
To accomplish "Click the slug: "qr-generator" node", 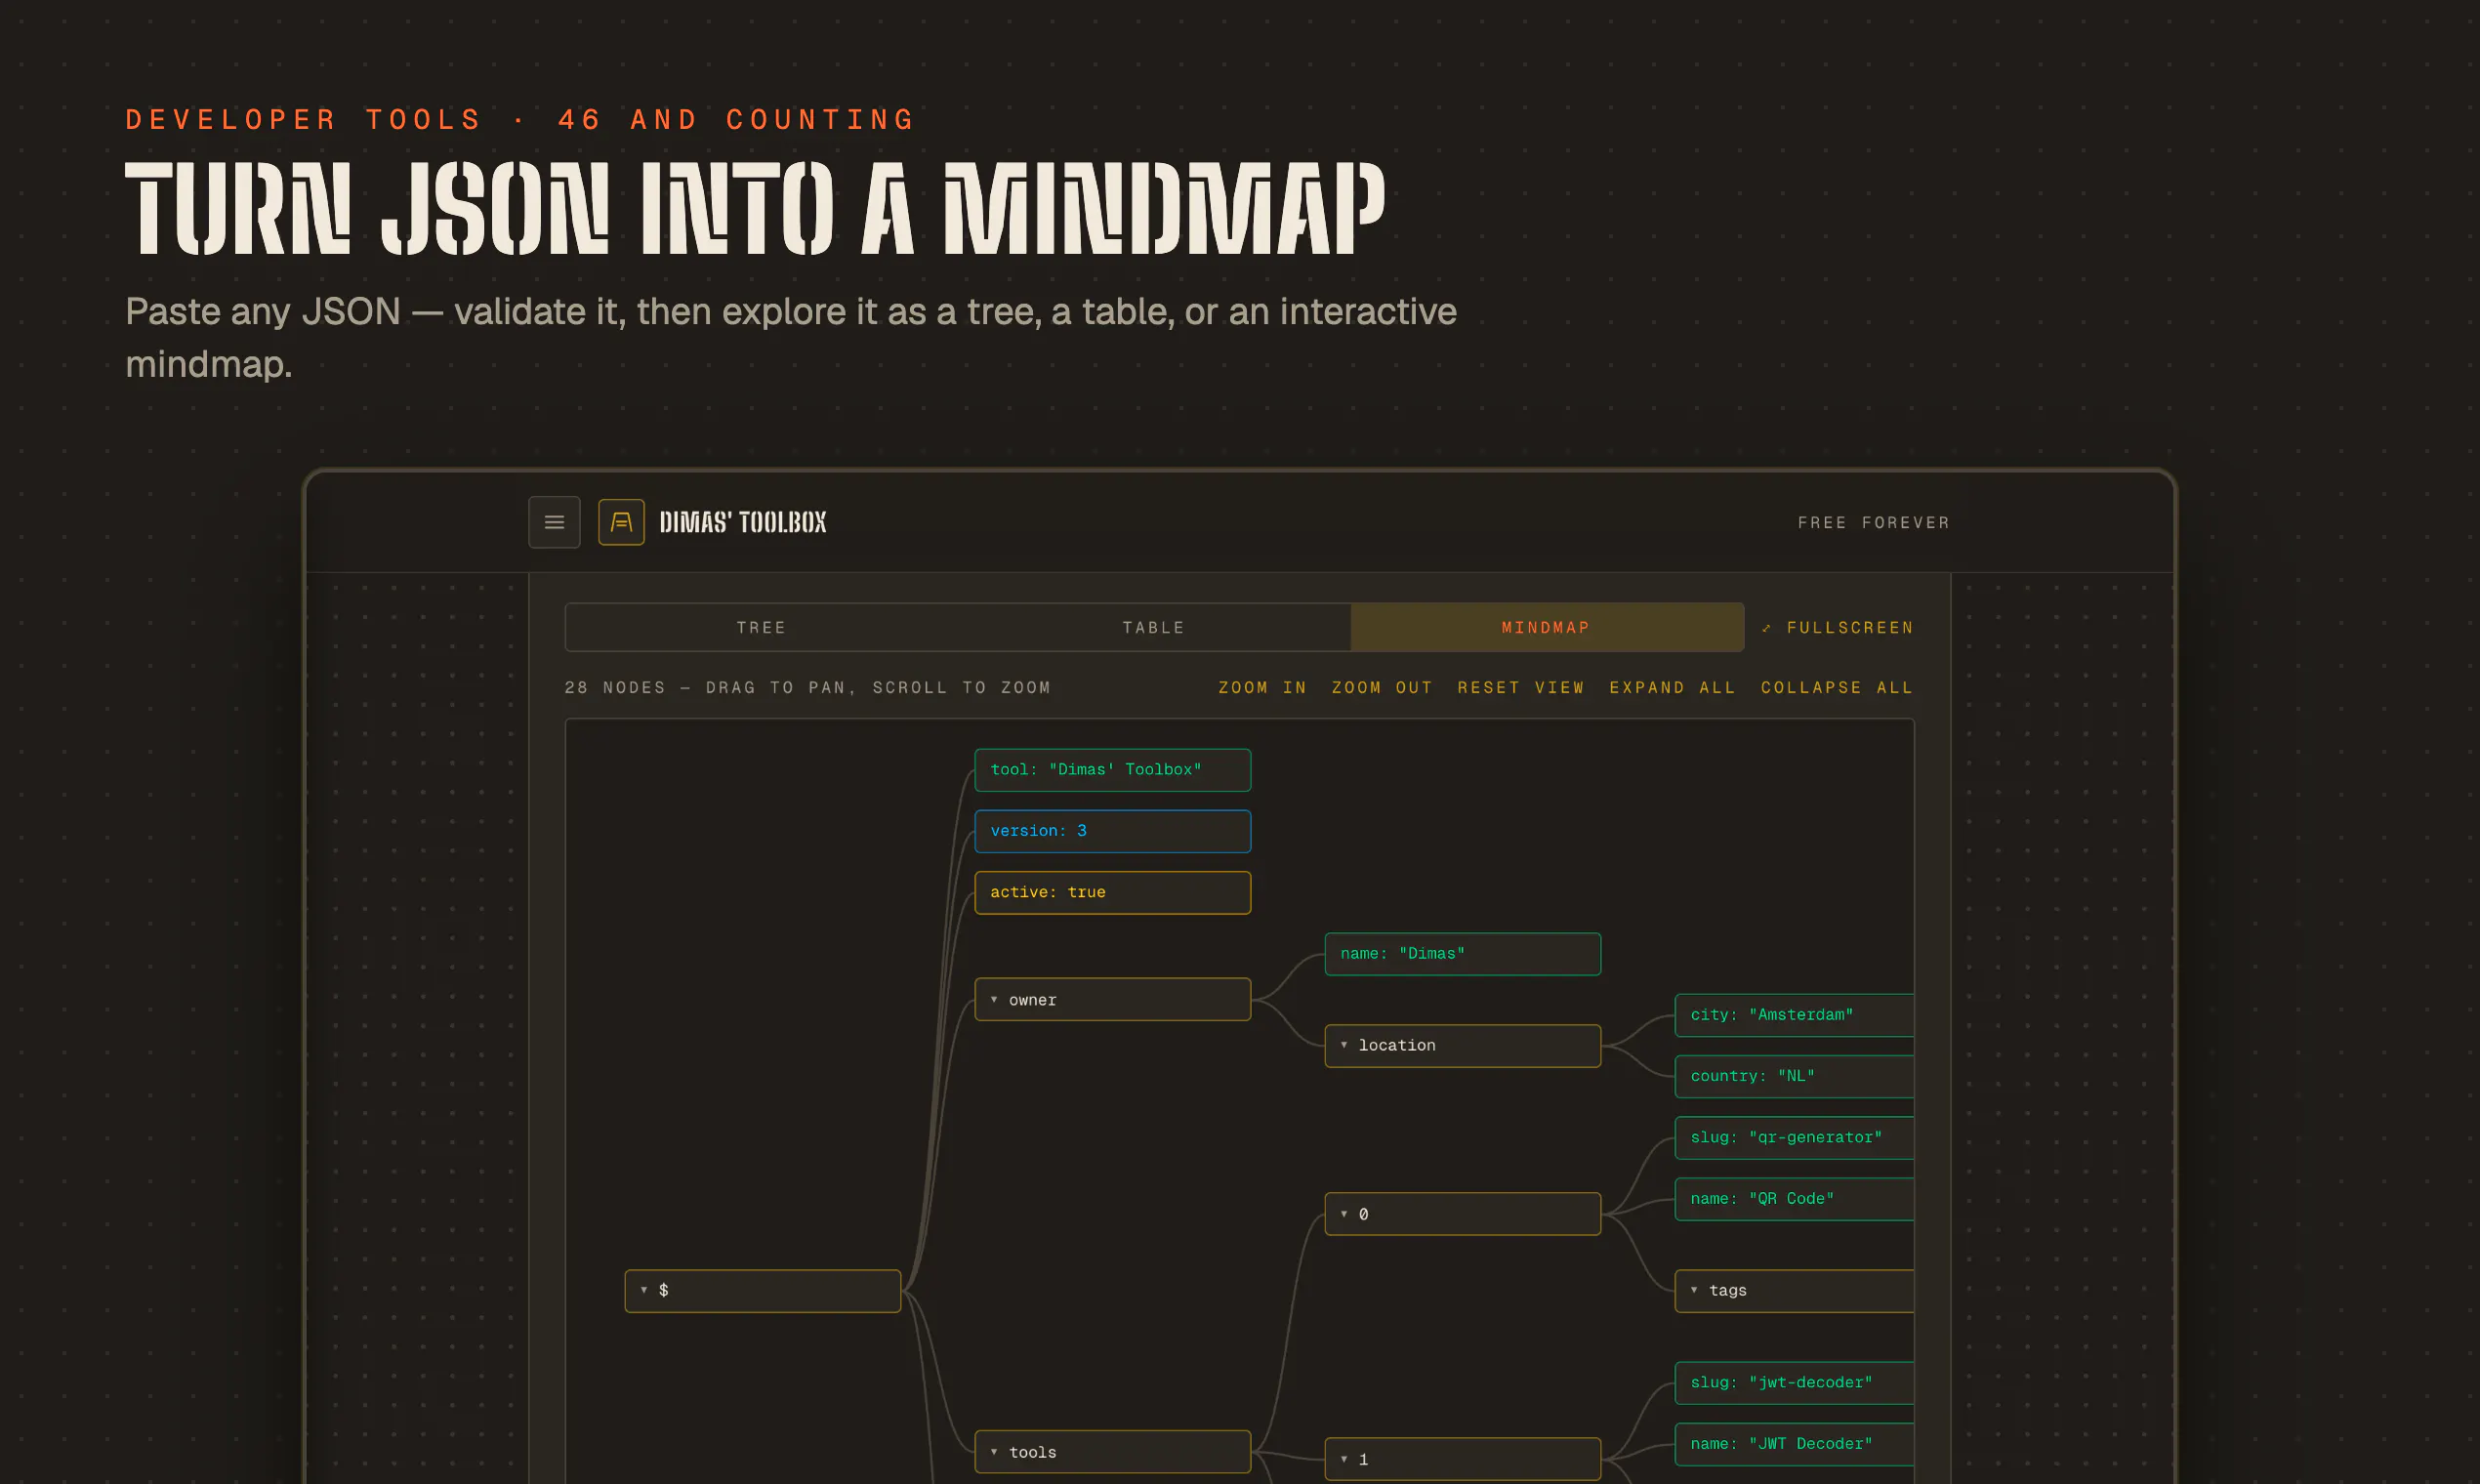I will click(x=1794, y=1138).
